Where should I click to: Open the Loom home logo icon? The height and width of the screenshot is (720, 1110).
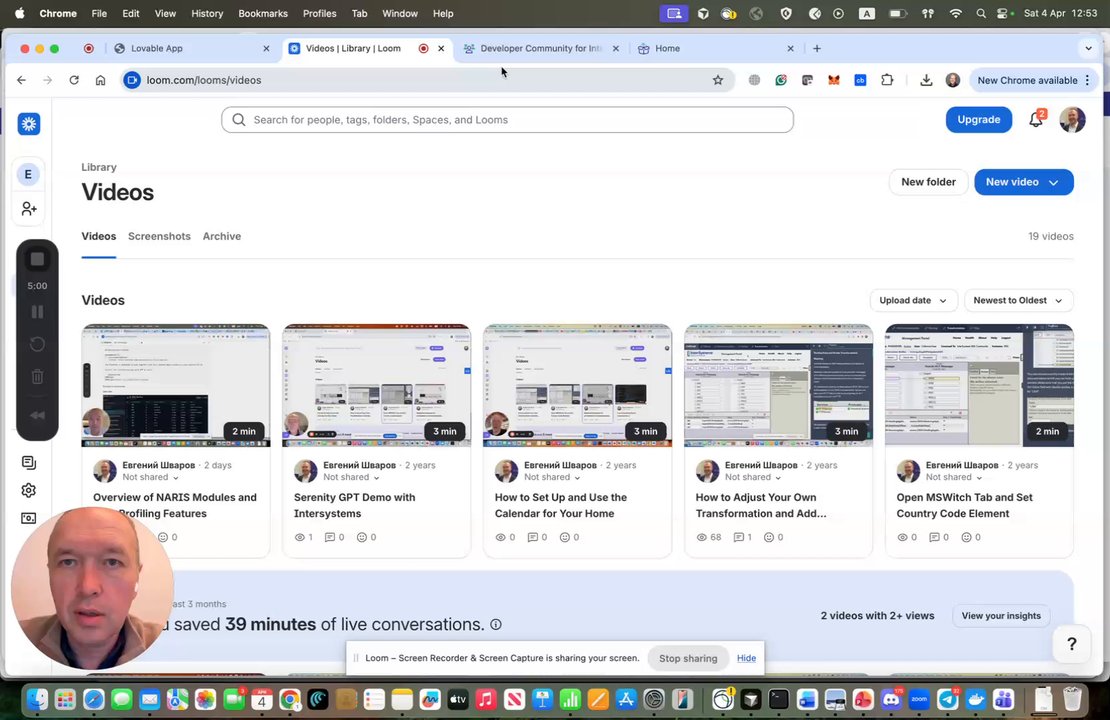point(29,124)
